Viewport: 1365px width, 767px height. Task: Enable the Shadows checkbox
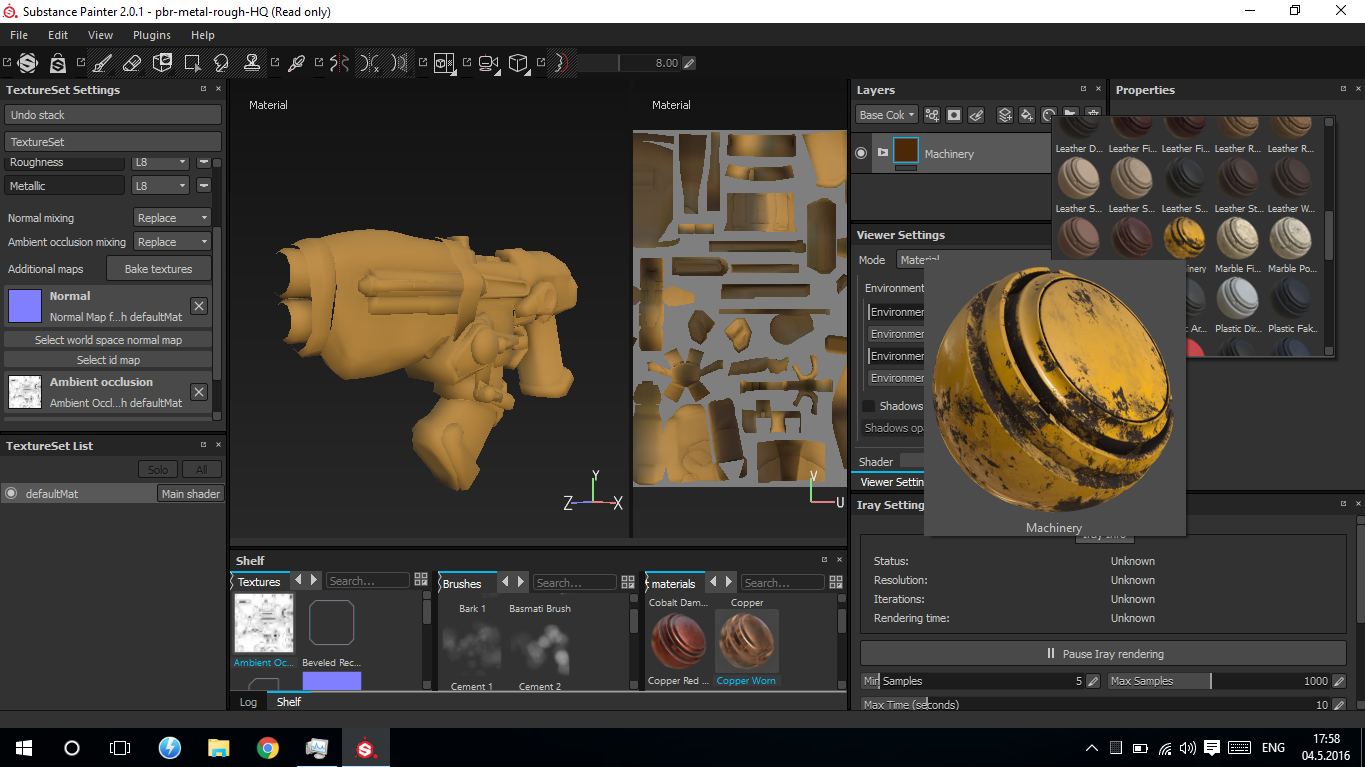click(868, 406)
